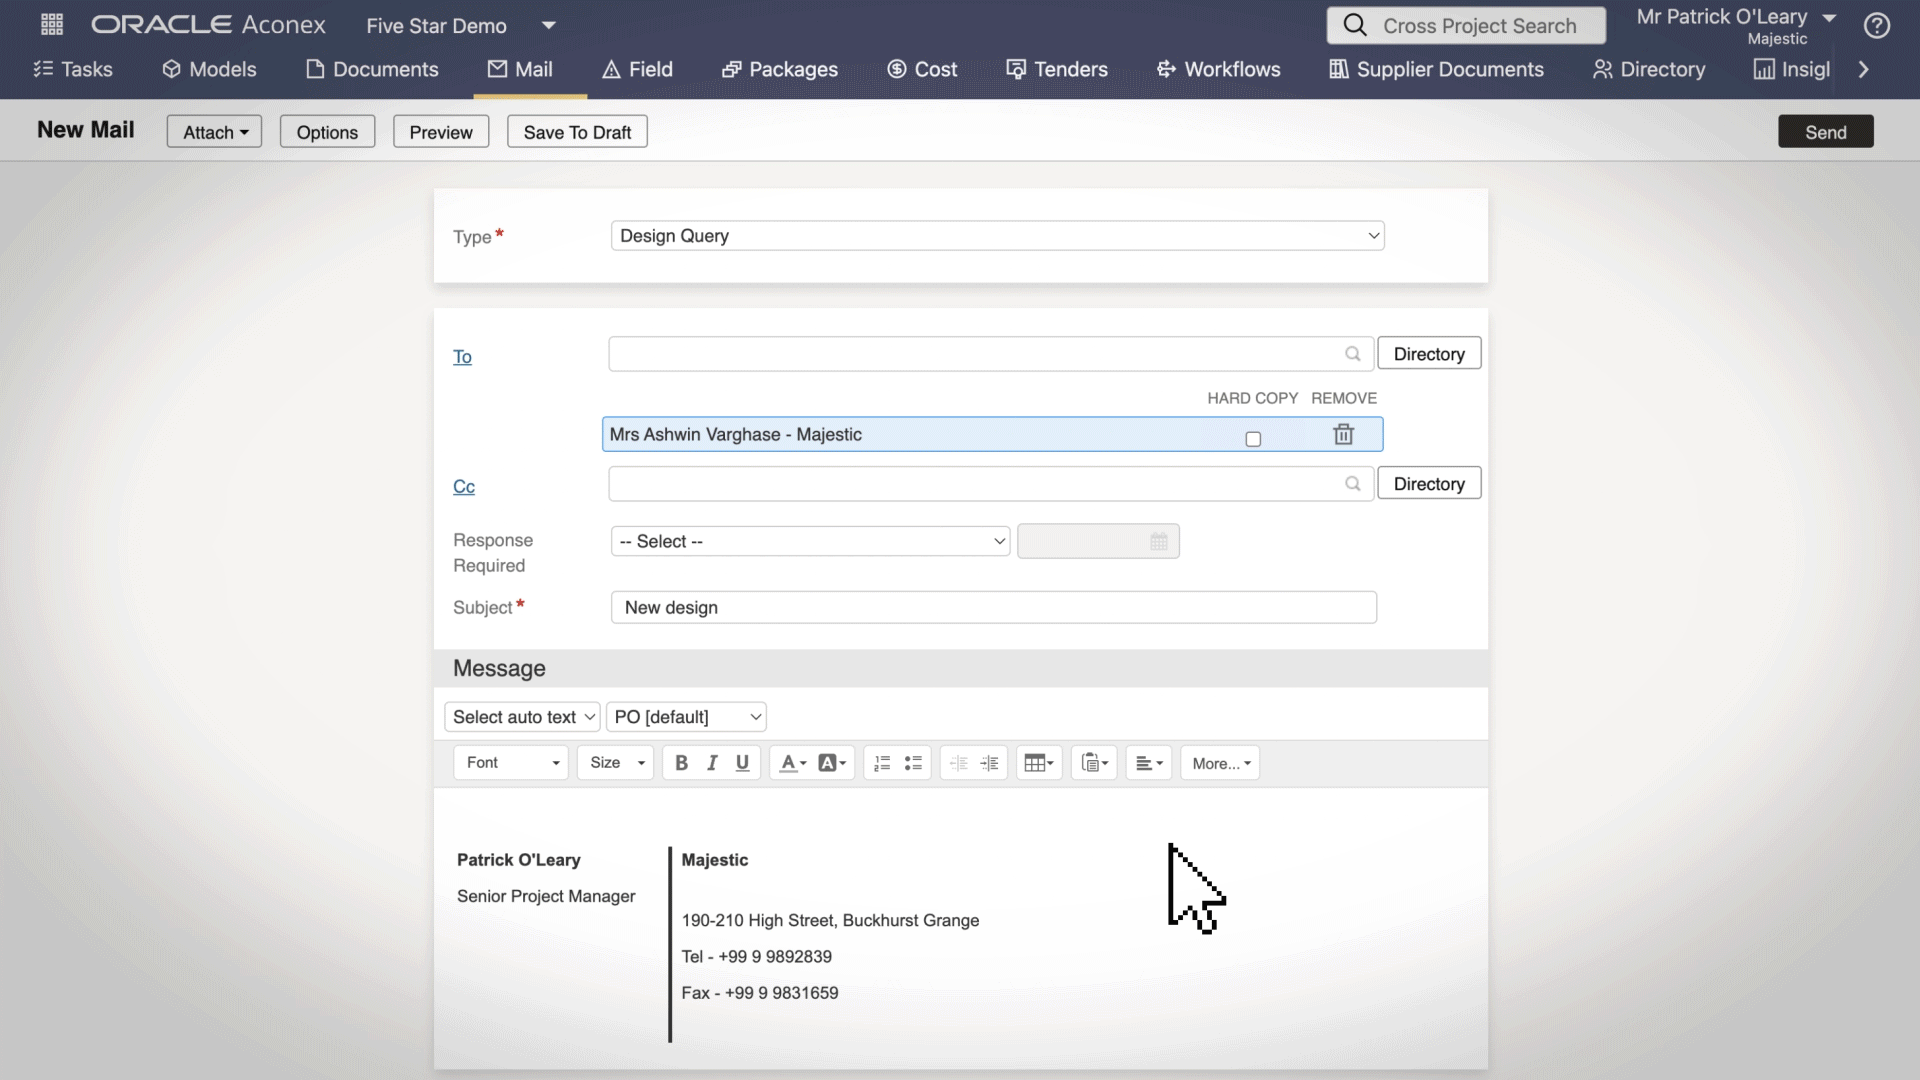This screenshot has height=1080, width=1920.
Task: Open the Font family dropdown
Action: click(511, 763)
